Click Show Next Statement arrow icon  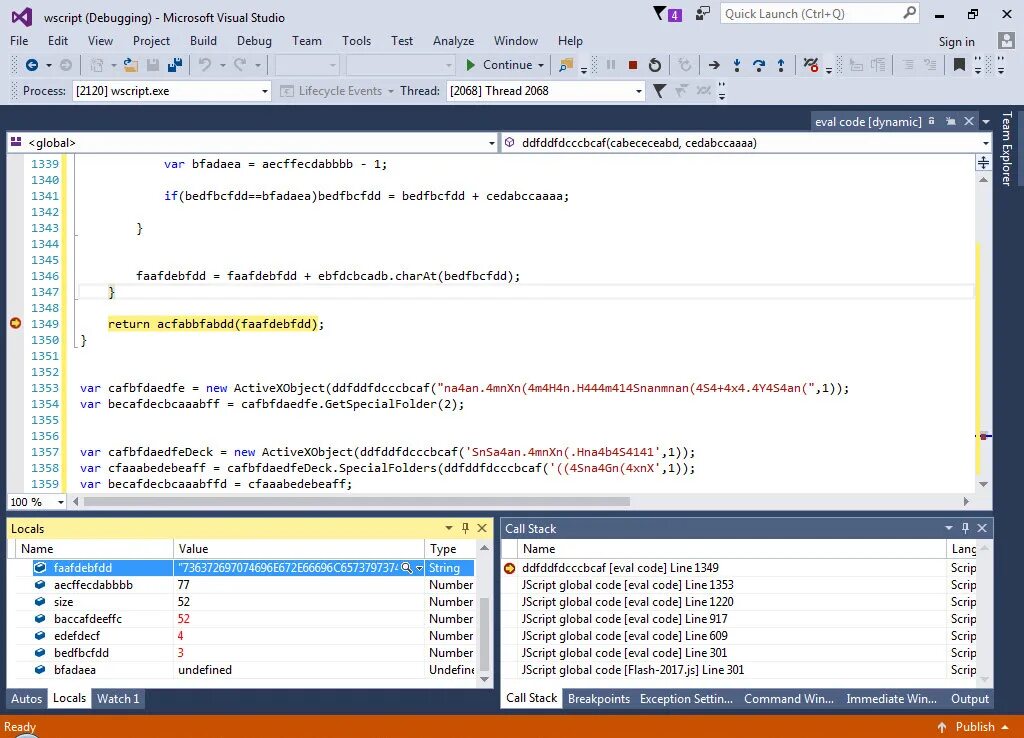[x=714, y=65]
